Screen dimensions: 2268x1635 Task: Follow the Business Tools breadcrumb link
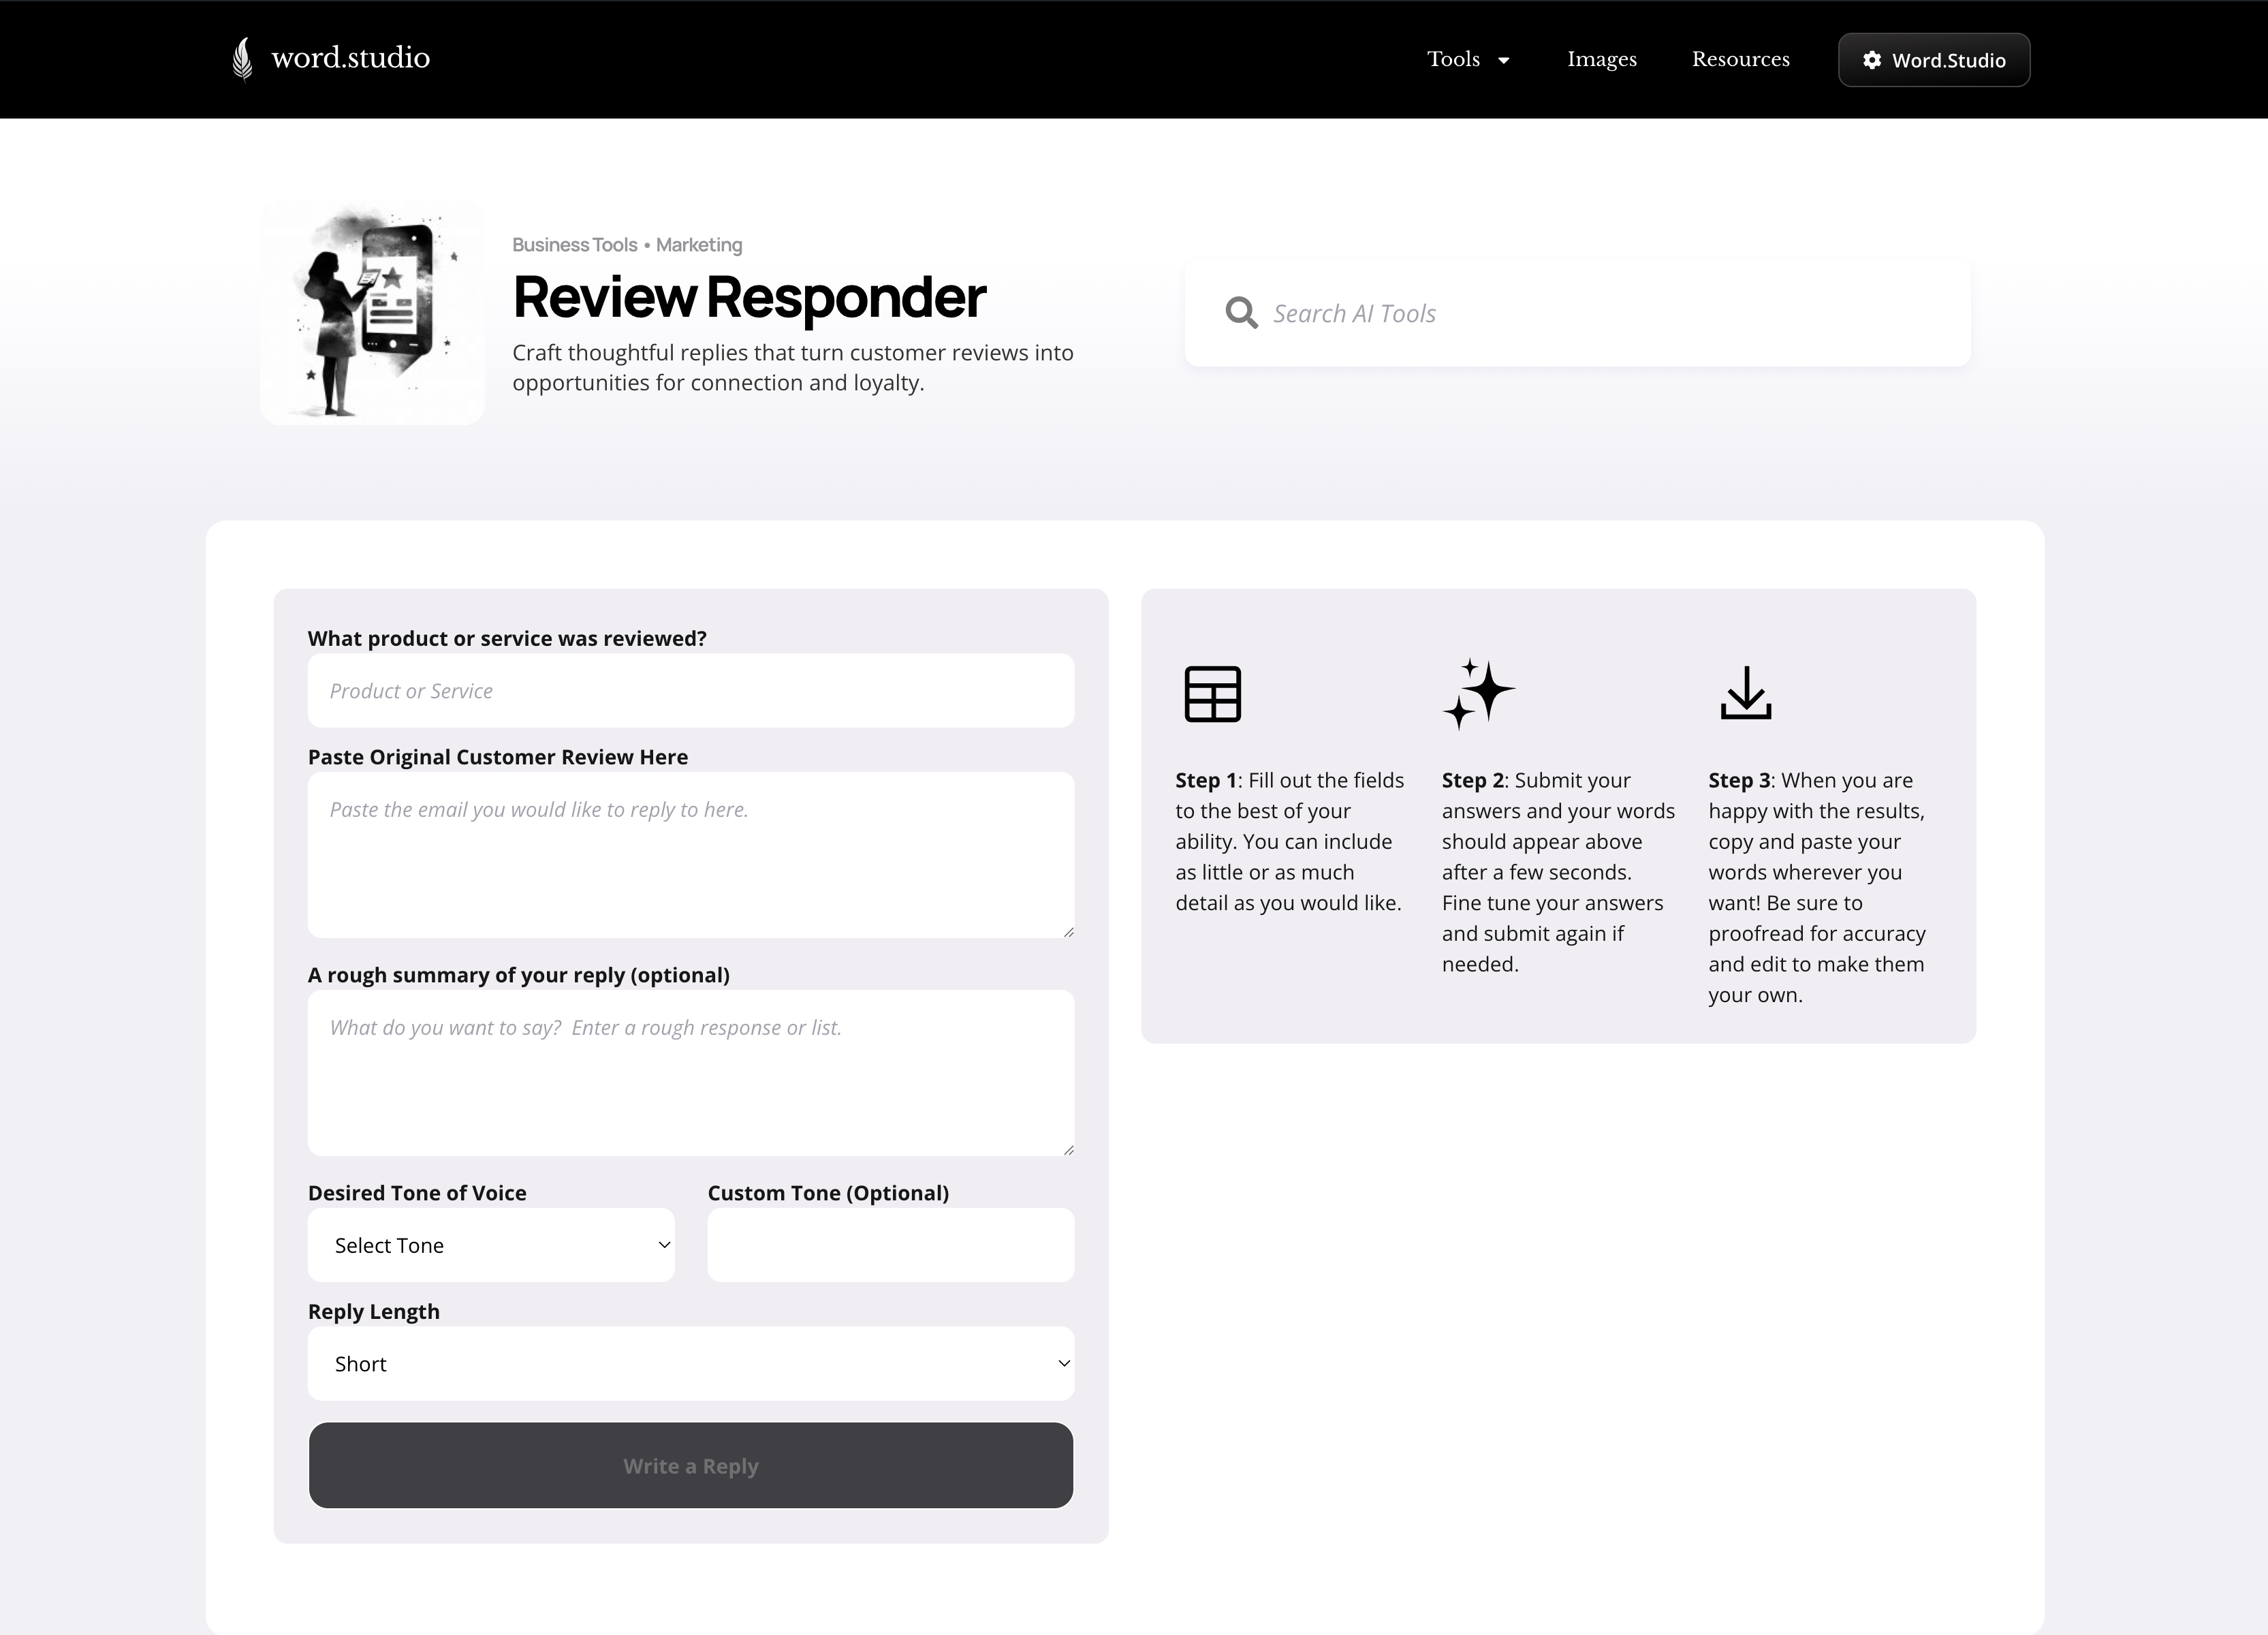click(574, 245)
